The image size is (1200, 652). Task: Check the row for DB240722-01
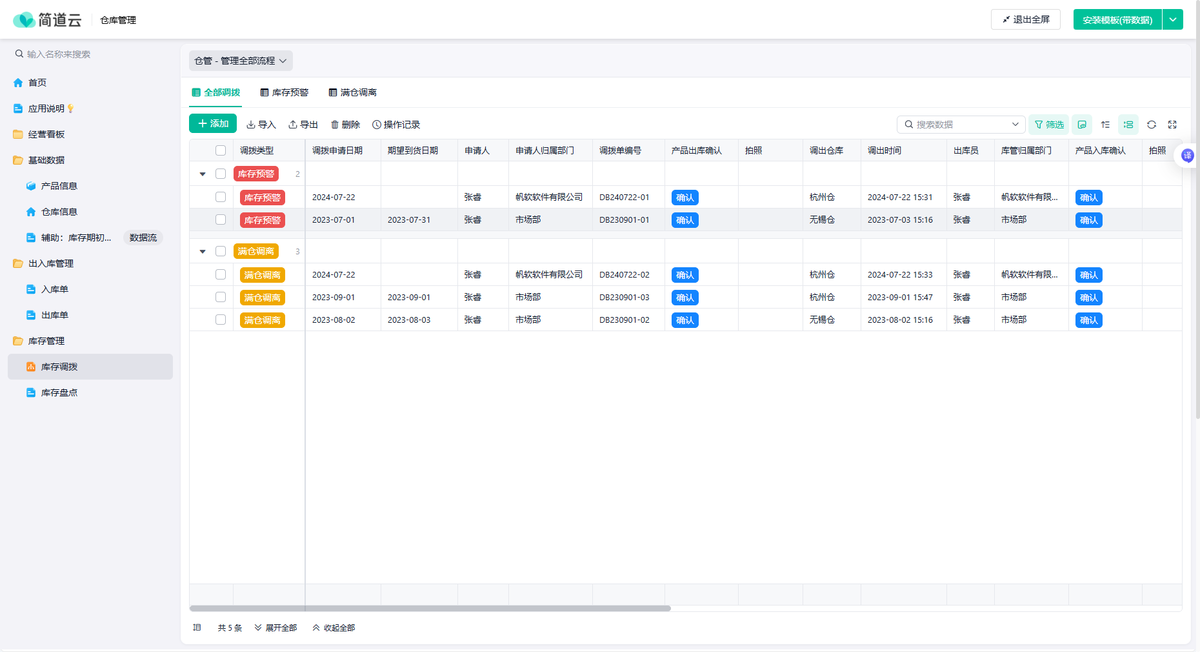(220, 198)
